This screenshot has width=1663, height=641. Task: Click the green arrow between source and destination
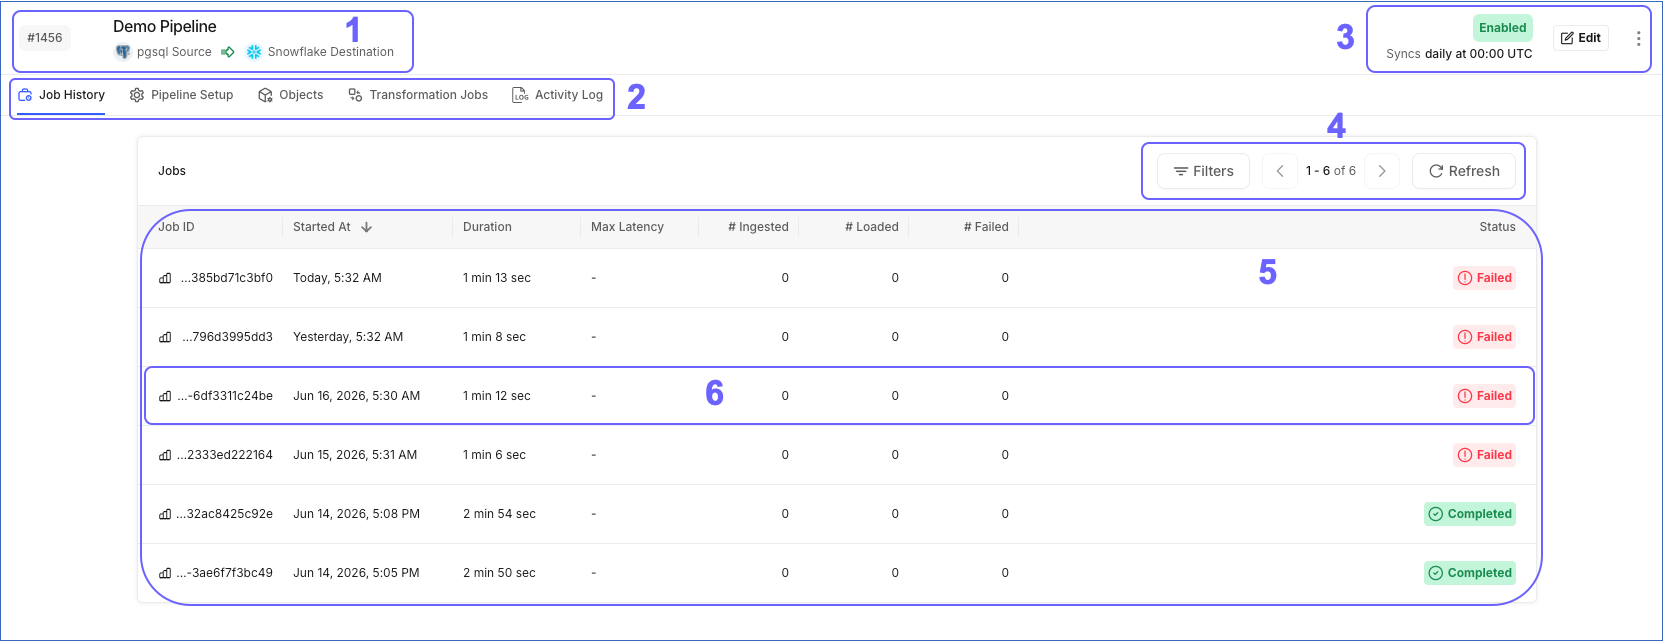228,52
